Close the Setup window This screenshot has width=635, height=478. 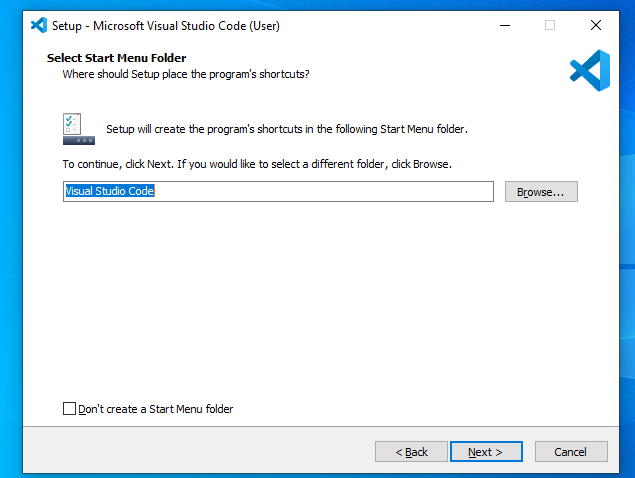pos(596,26)
